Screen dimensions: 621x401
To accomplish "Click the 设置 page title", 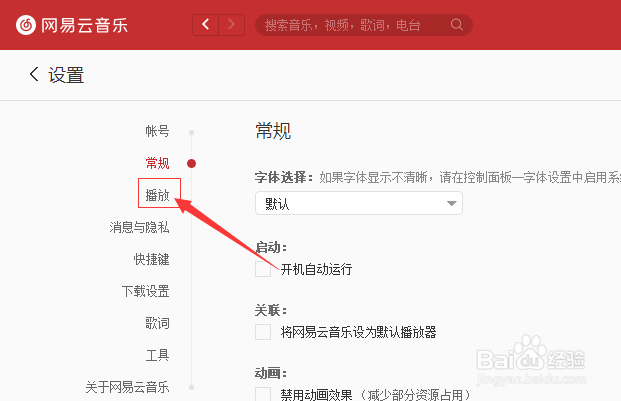I will pos(66,75).
